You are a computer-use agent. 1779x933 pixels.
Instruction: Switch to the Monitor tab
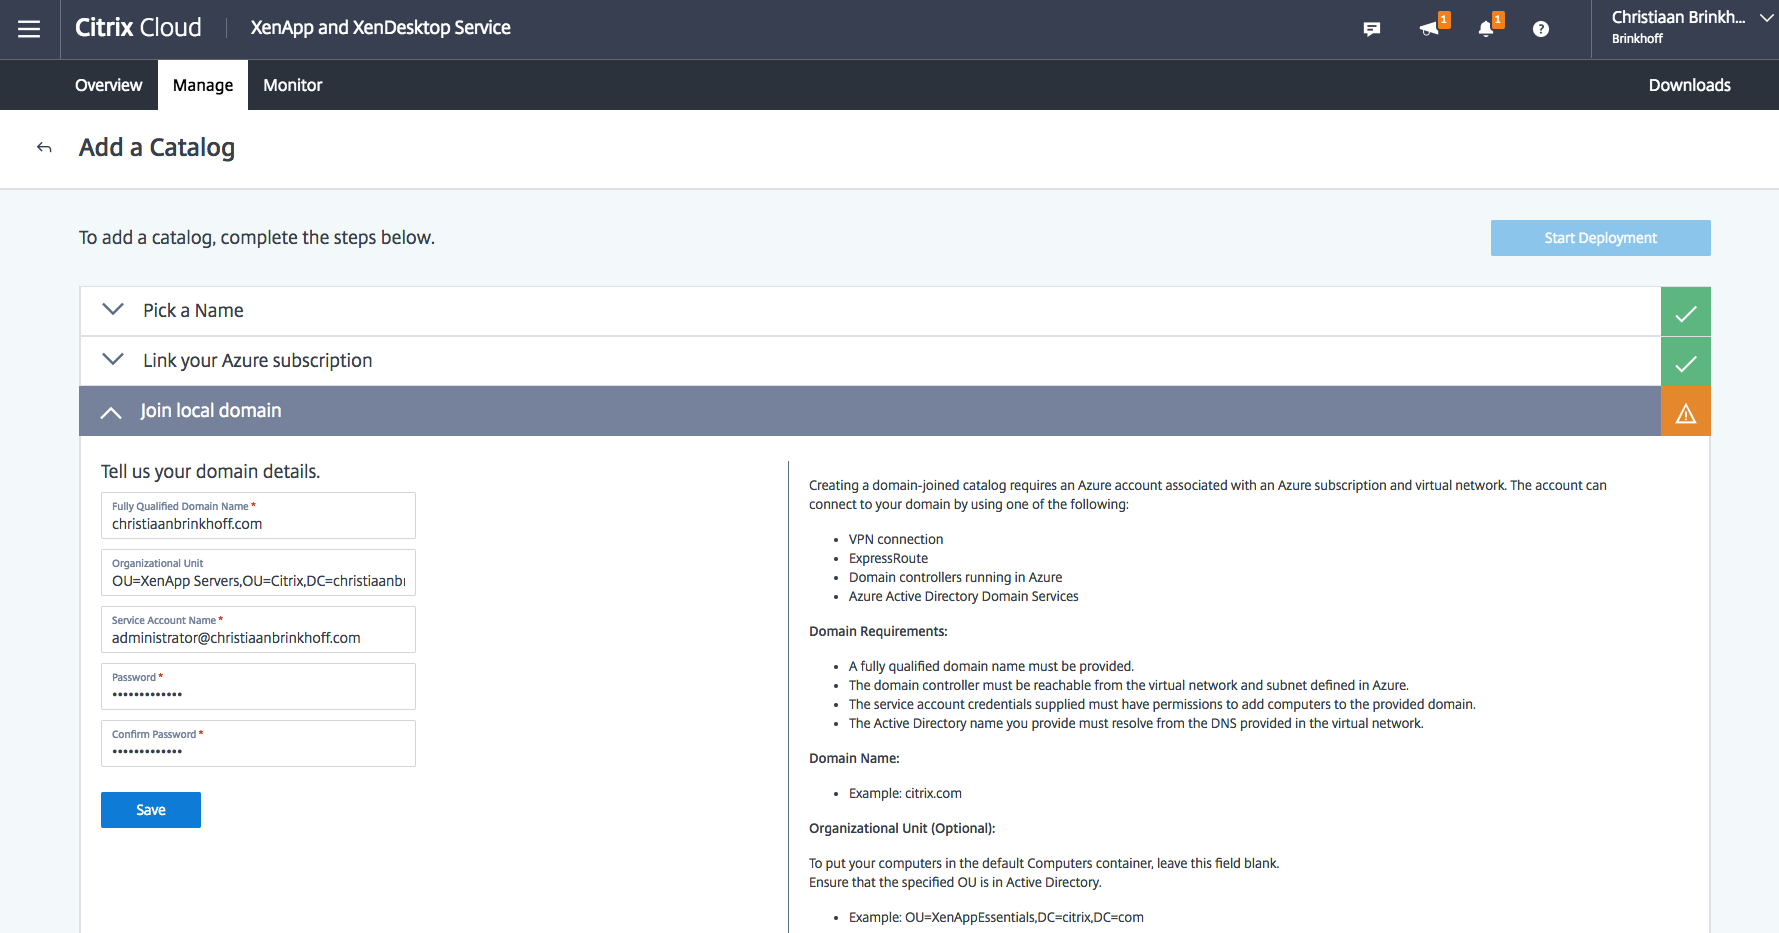[293, 85]
